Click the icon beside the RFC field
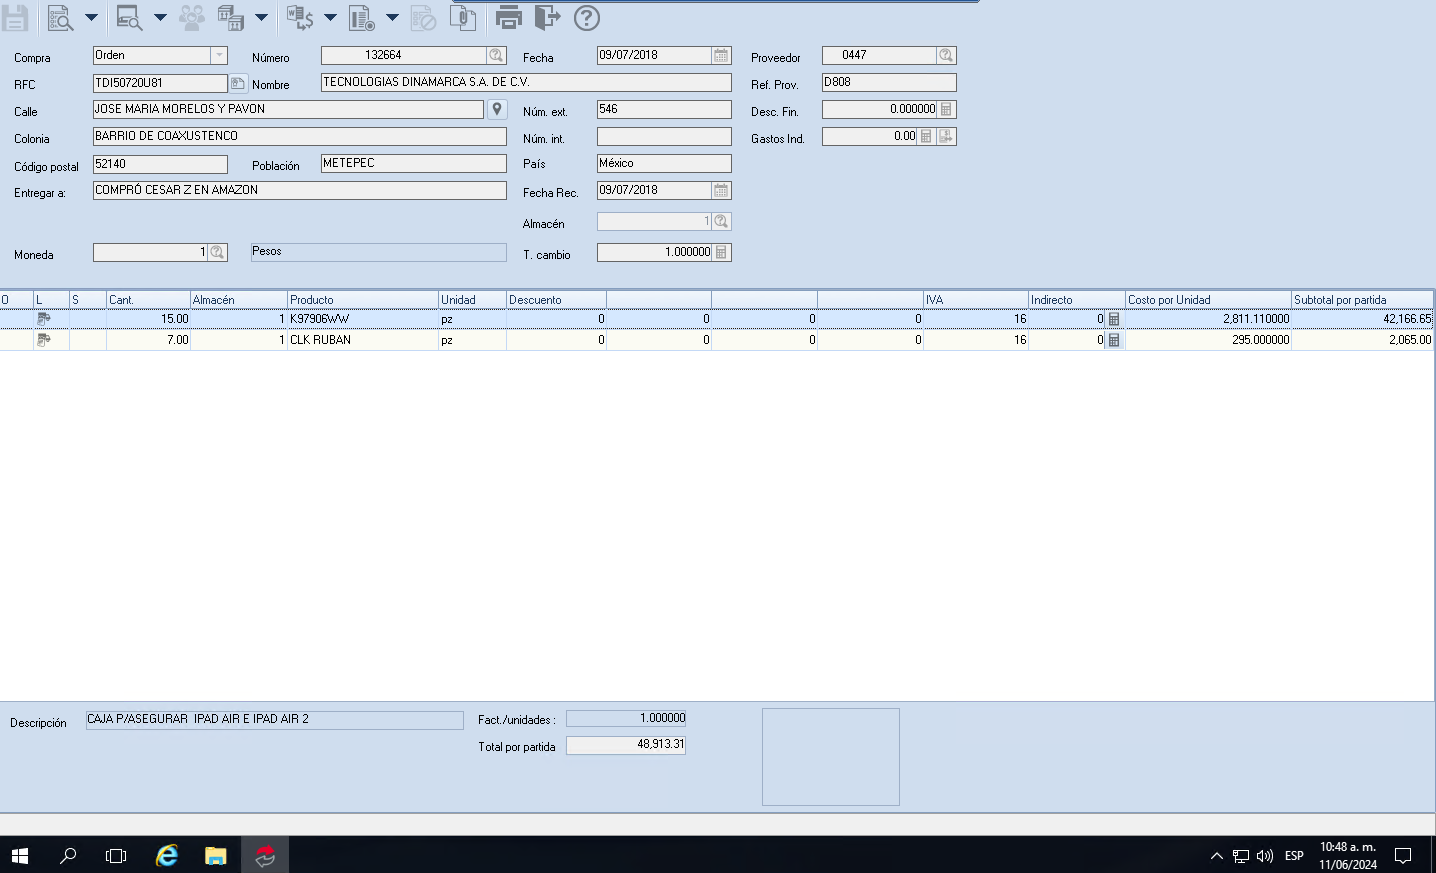The width and height of the screenshot is (1436, 873). tap(238, 83)
